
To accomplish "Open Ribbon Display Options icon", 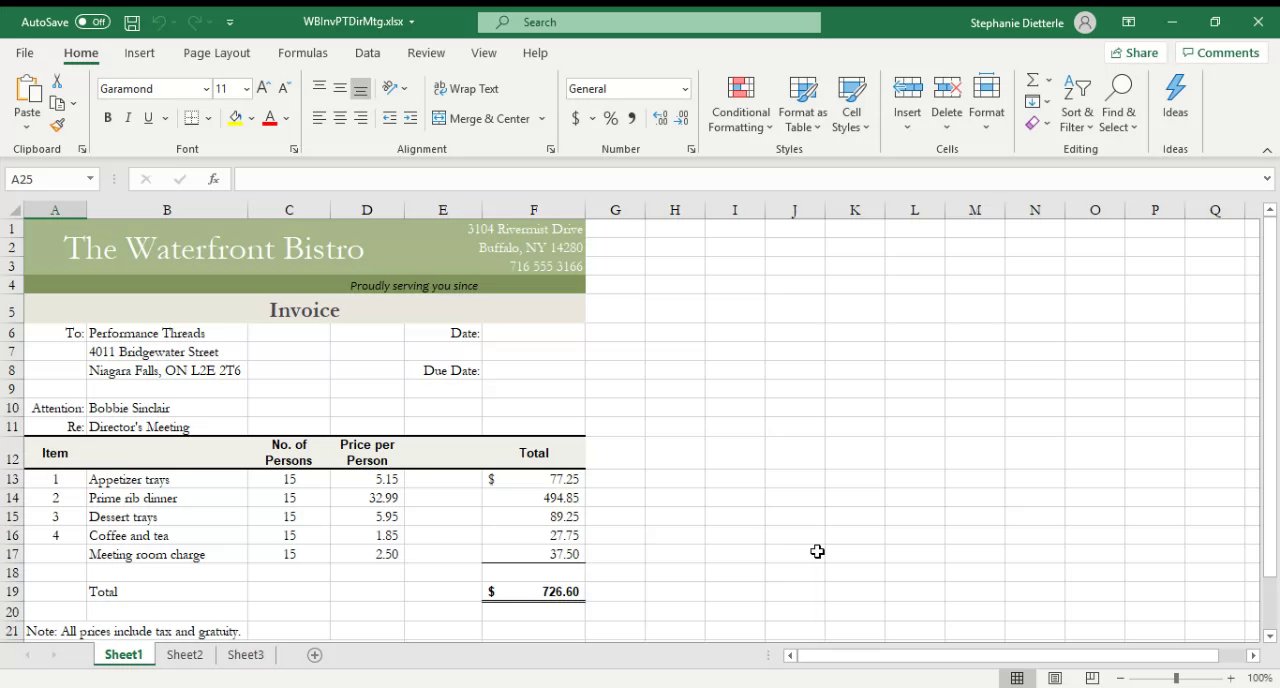I will pyautogui.click(x=1128, y=22).
